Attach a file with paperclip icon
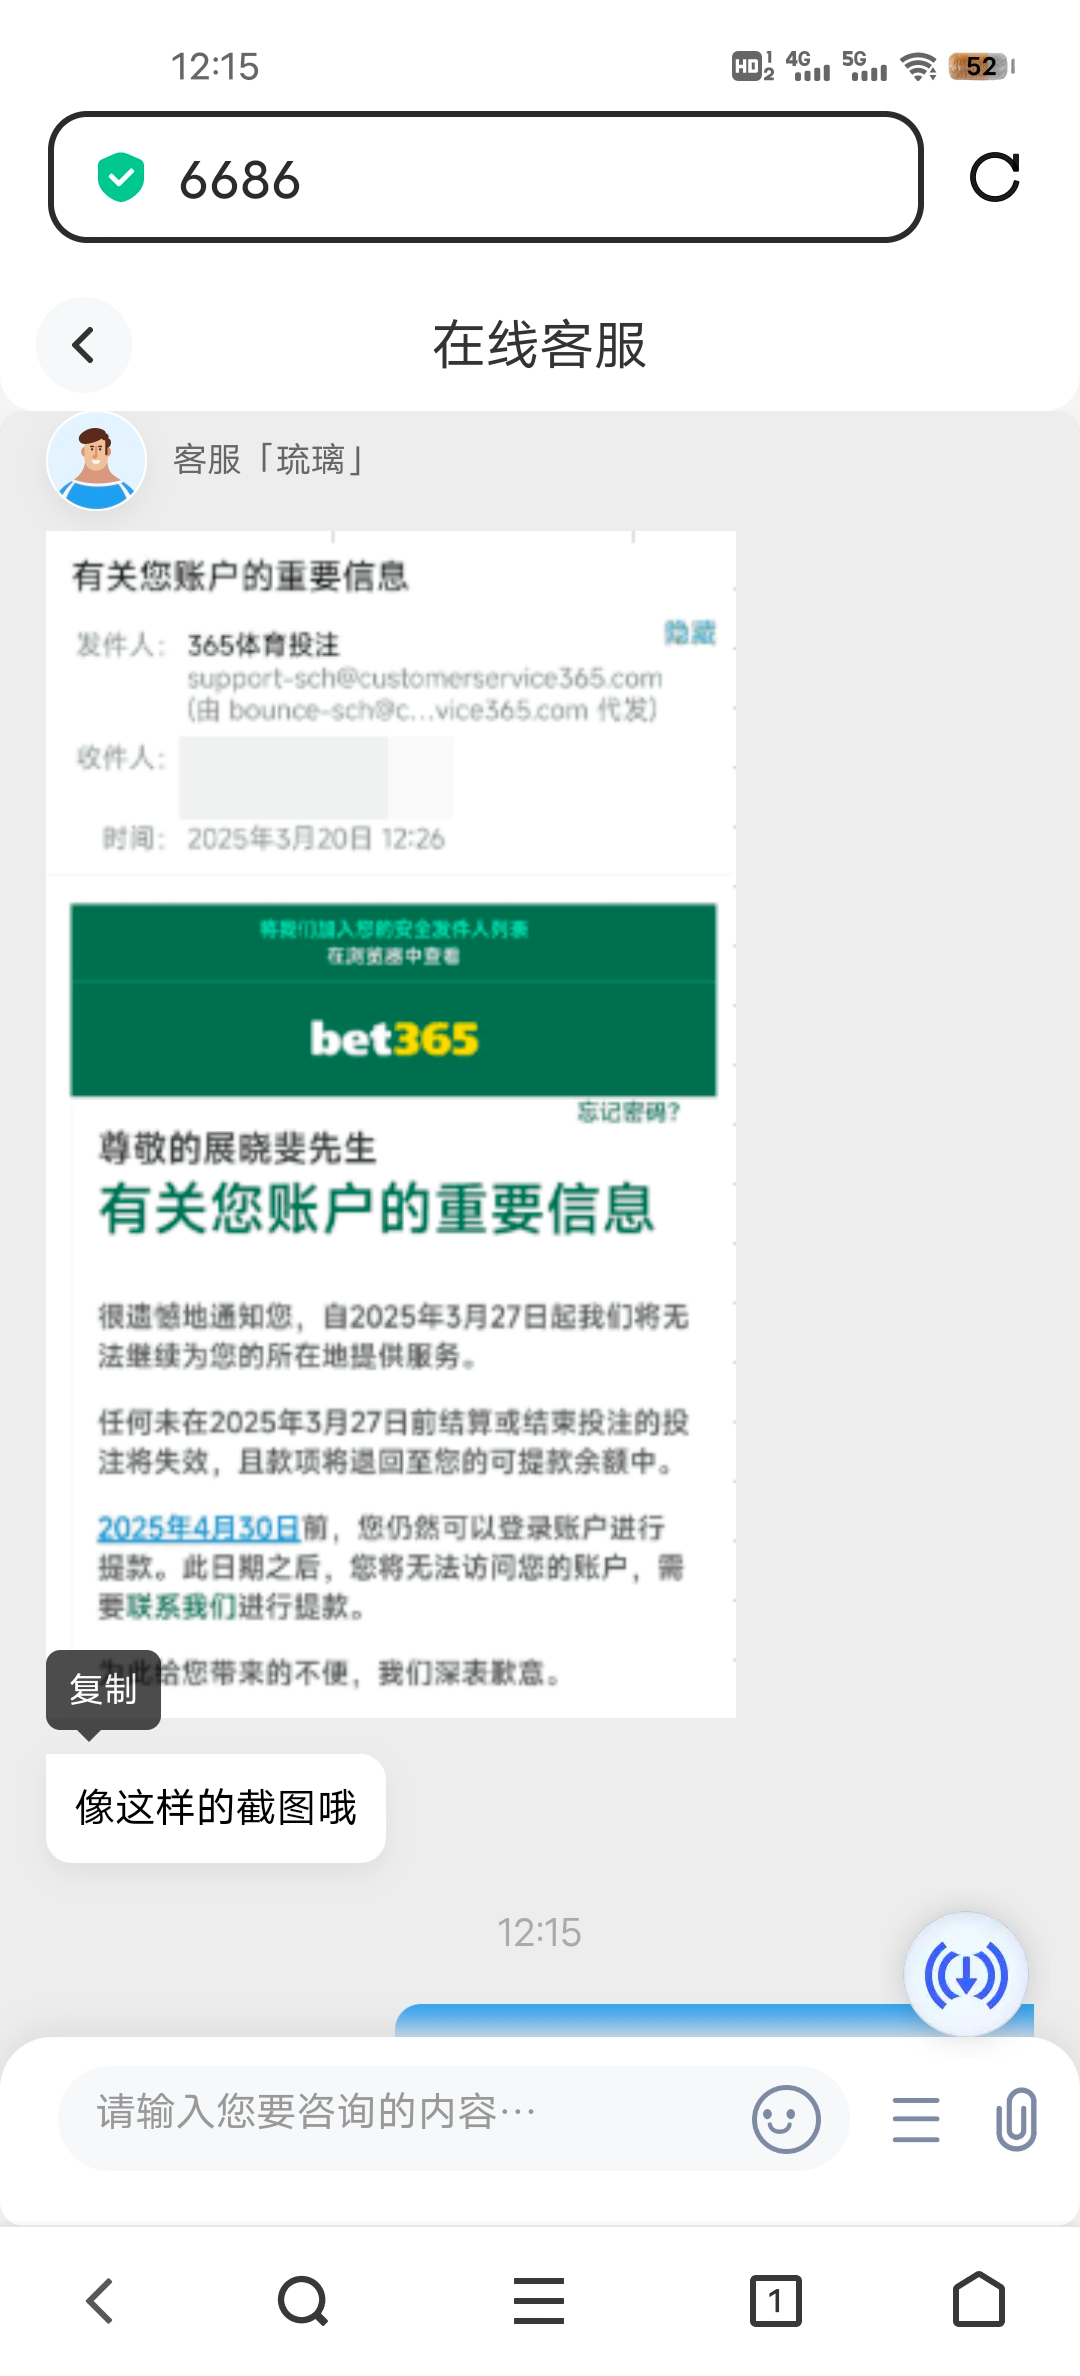 (1016, 2118)
